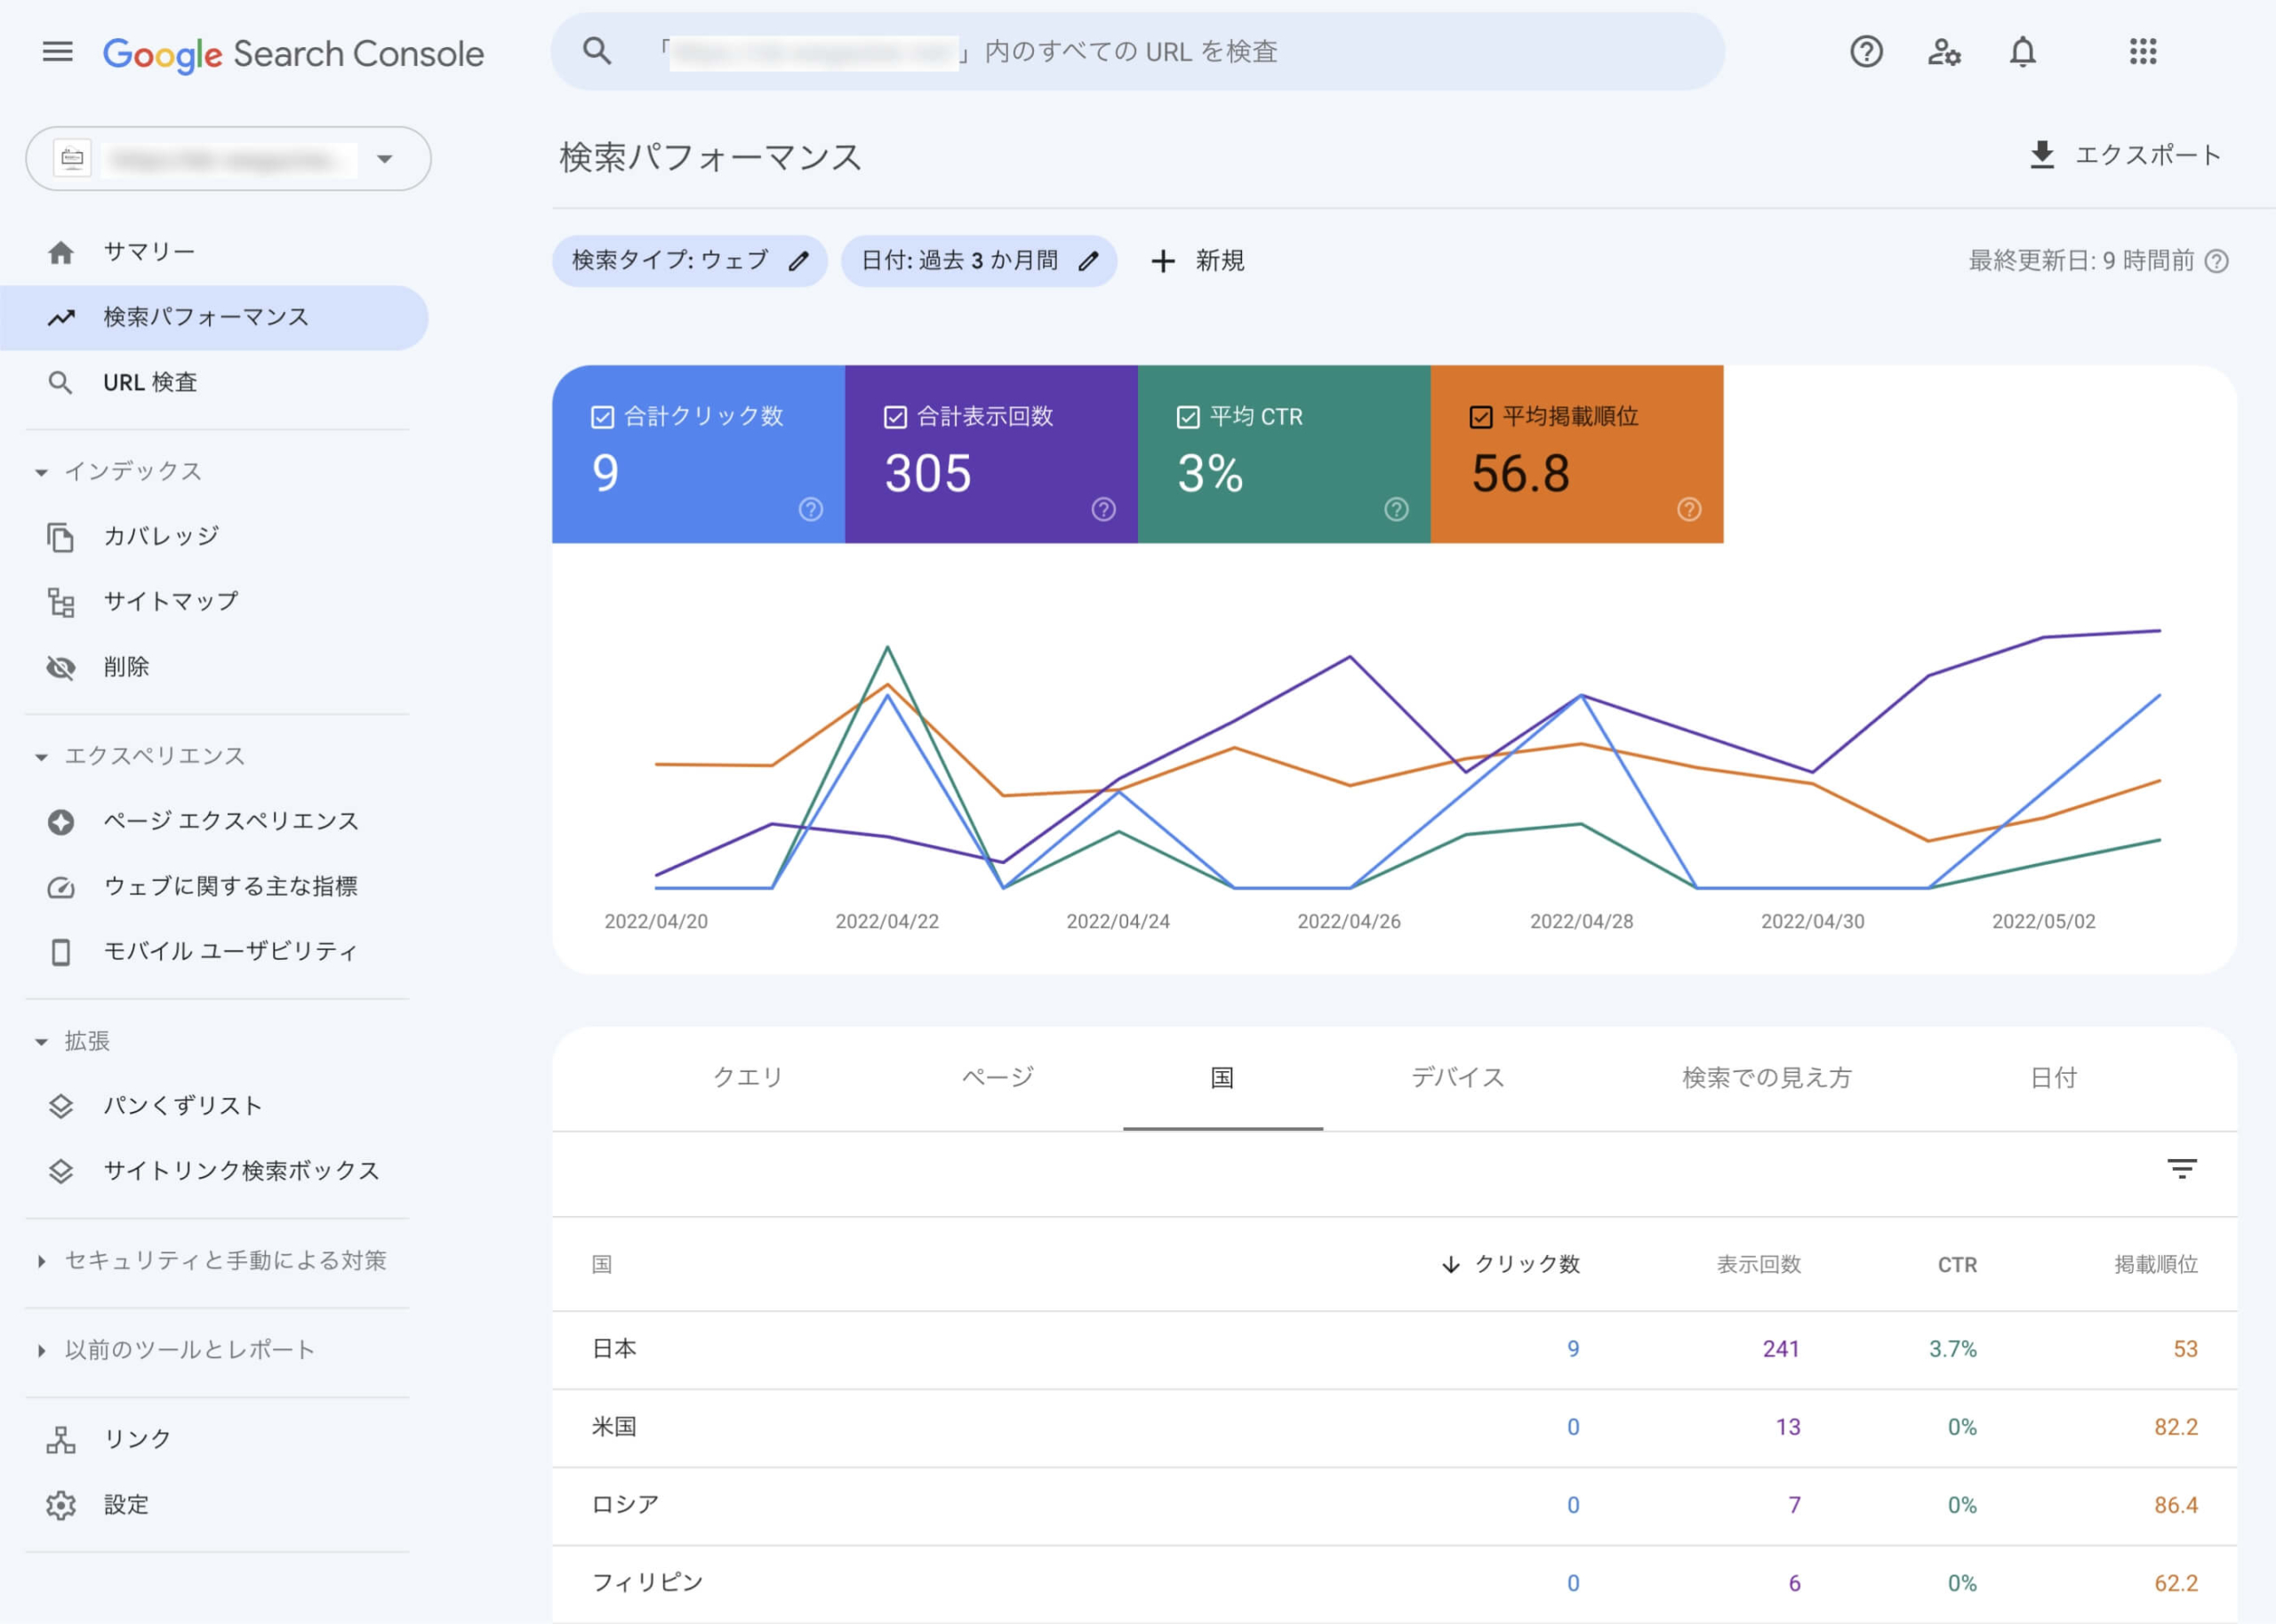The height and width of the screenshot is (1624, 2276).
Task: Click the フィリピン country row
Action: [1394, 1583]
